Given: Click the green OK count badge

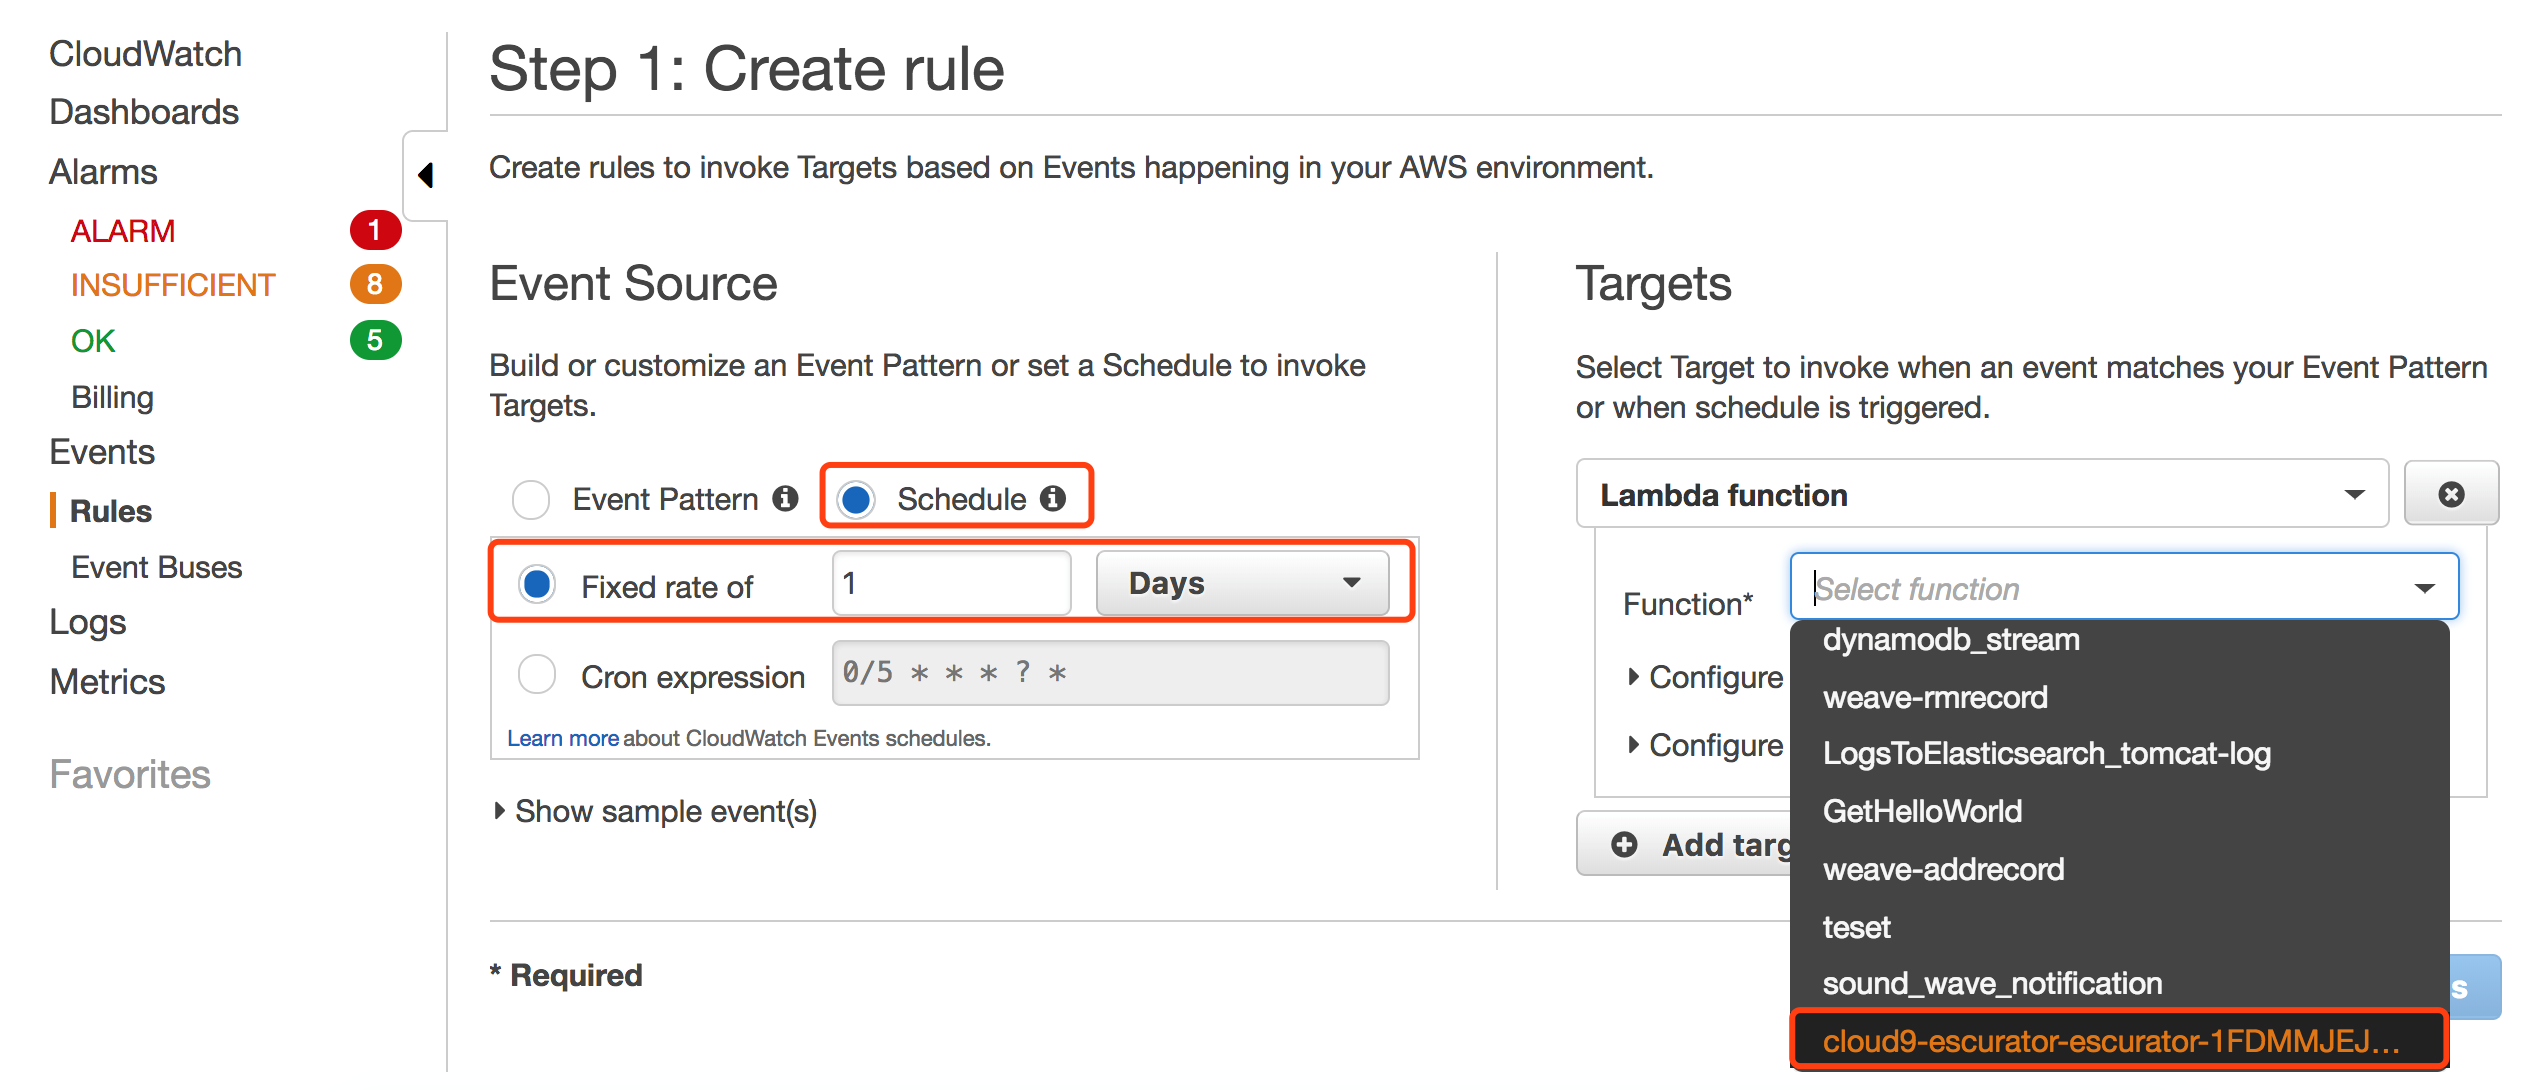Looking at the screenshot, I should (375, 341).
